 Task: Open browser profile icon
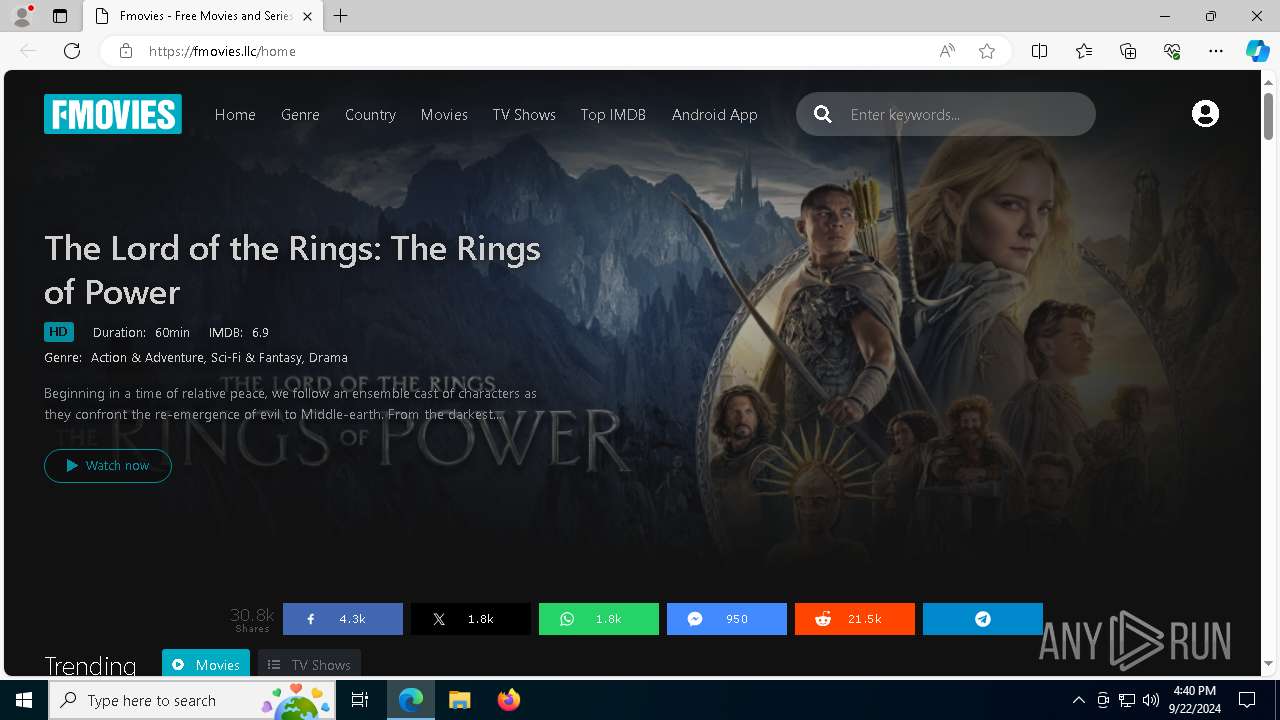pyautogui.click(x=22, y=16)
